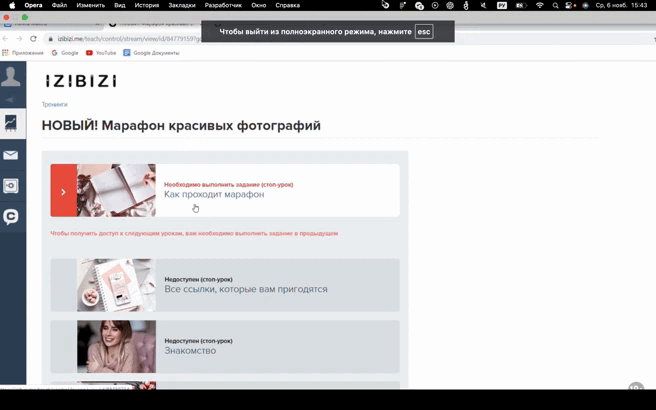Click the padlock icon in the address bar
This screenshot has width=656, height=410.
click(51, 39)
